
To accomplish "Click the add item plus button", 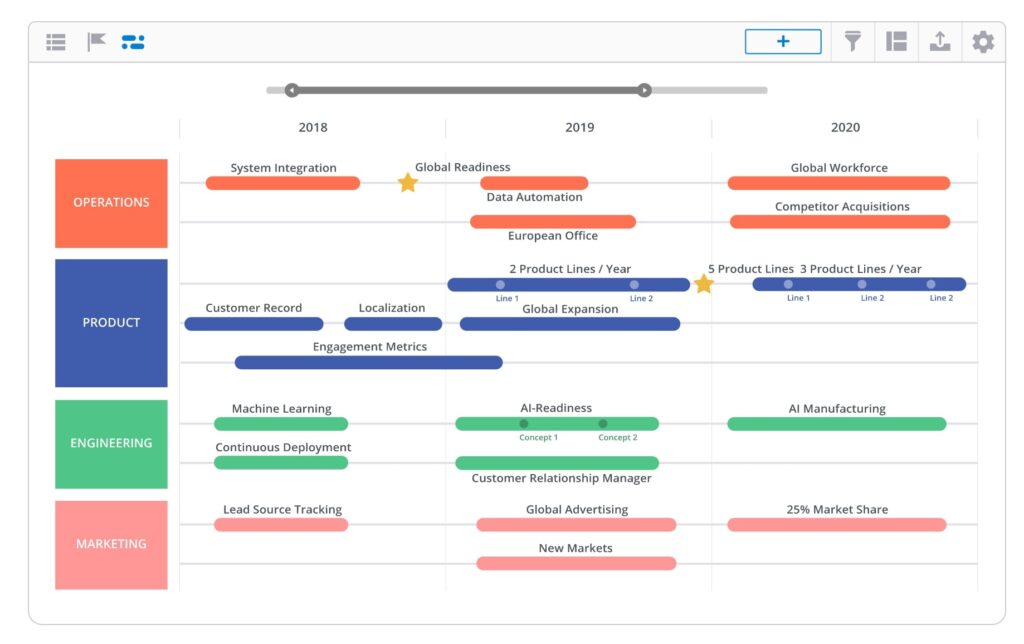I will pos(783,41).
